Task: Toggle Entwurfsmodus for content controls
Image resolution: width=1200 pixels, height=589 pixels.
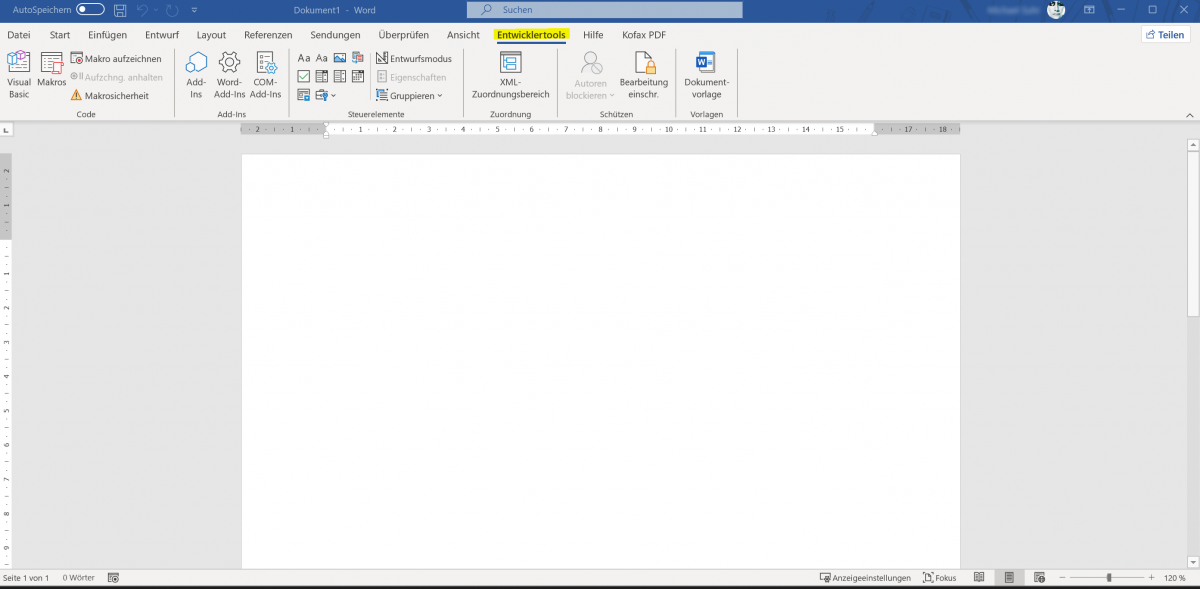Action: [x=412, y=58]
